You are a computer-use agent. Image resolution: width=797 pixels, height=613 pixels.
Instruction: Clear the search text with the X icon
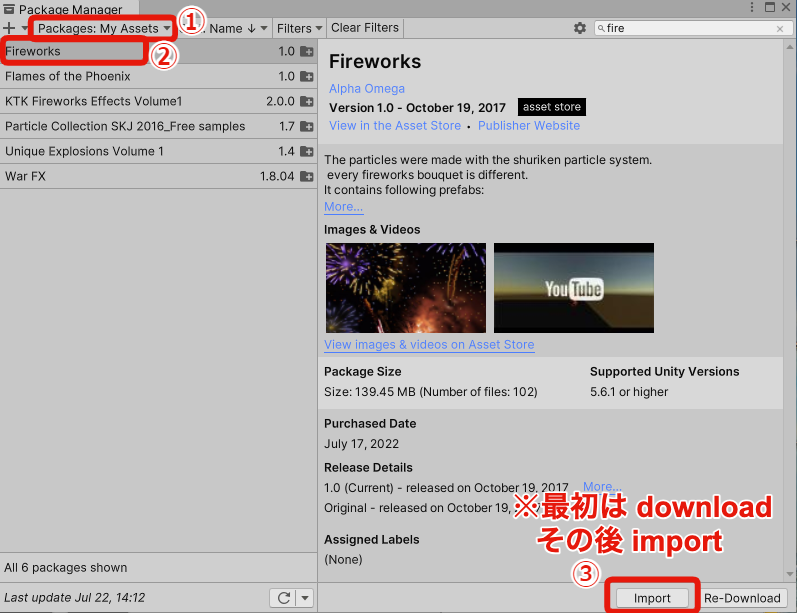[x=780, y=29]
